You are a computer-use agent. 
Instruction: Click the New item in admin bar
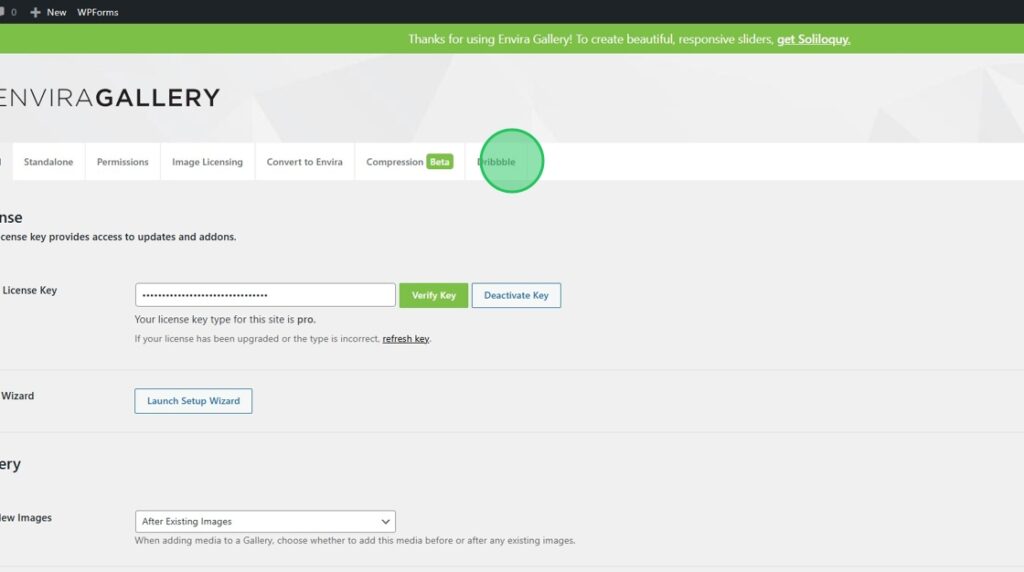click(56, 12)
